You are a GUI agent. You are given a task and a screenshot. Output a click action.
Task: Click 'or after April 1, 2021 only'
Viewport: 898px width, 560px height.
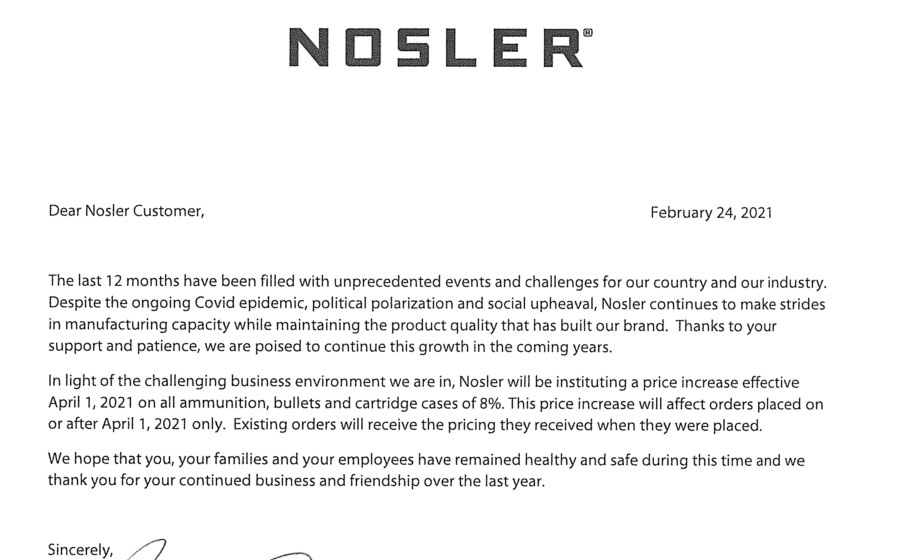(135, 424)
